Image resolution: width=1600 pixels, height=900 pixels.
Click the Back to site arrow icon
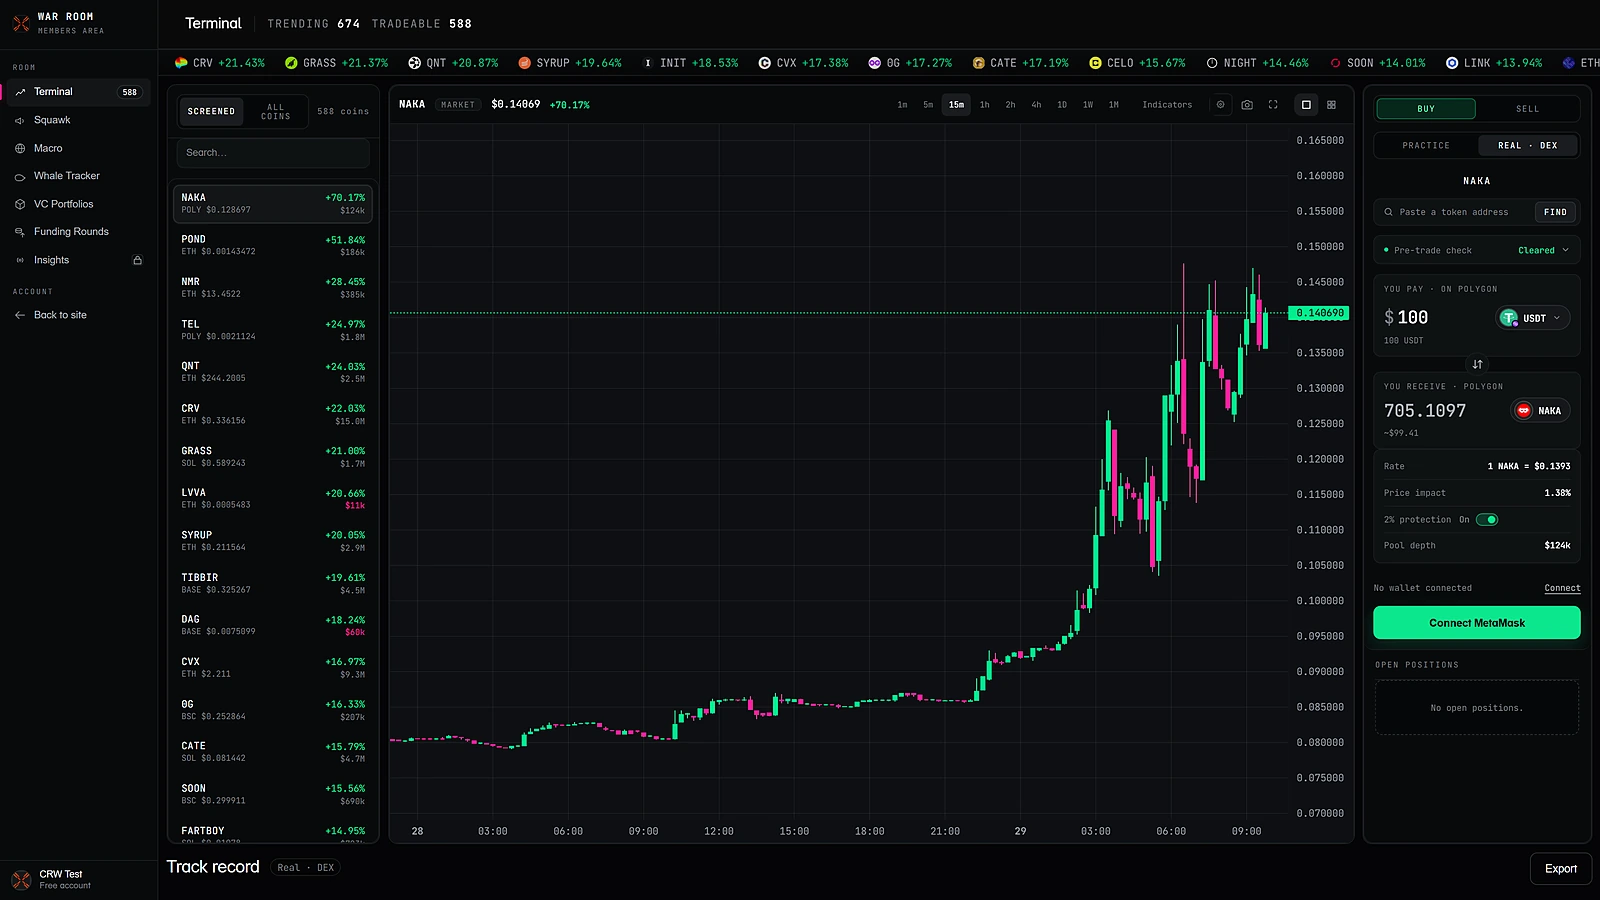[x=20, y=315]
